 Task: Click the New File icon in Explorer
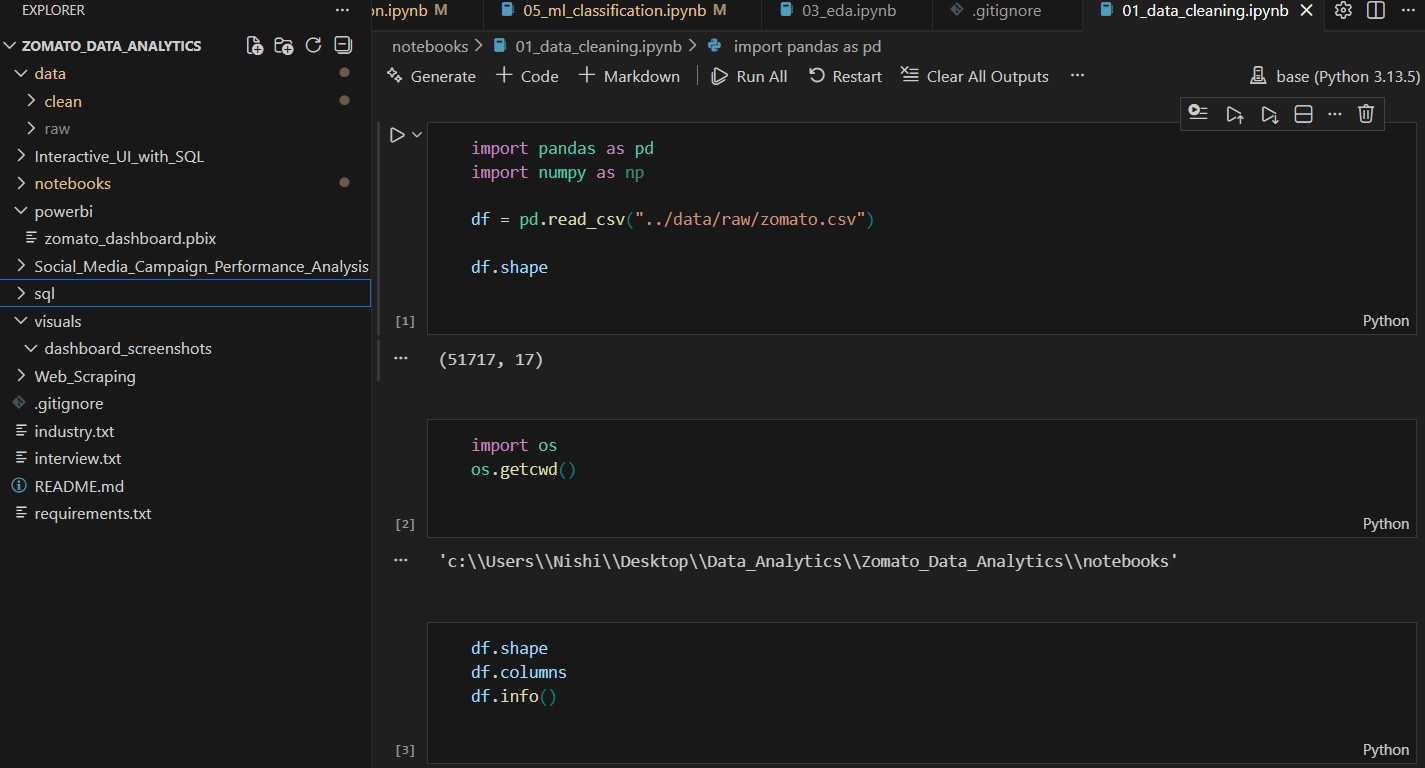(x=255, y=46)
